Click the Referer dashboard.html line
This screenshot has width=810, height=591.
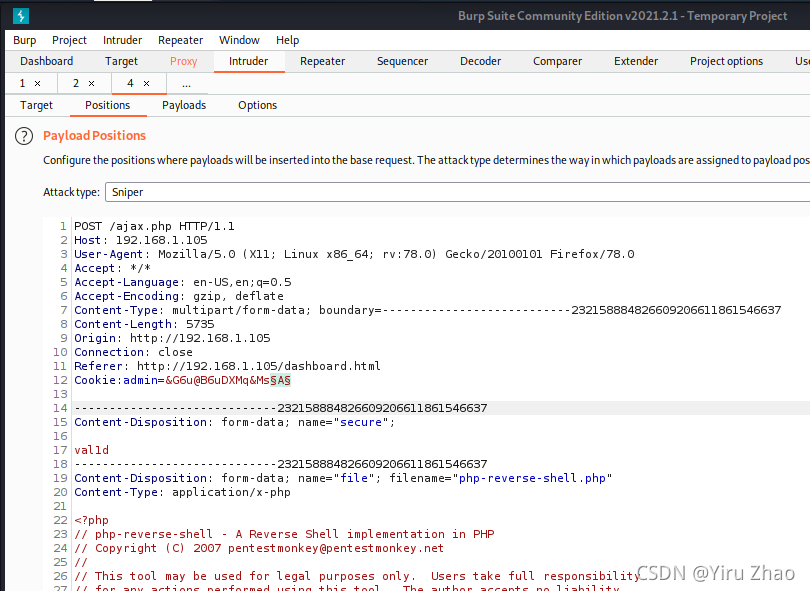click(x=227, y=366)
